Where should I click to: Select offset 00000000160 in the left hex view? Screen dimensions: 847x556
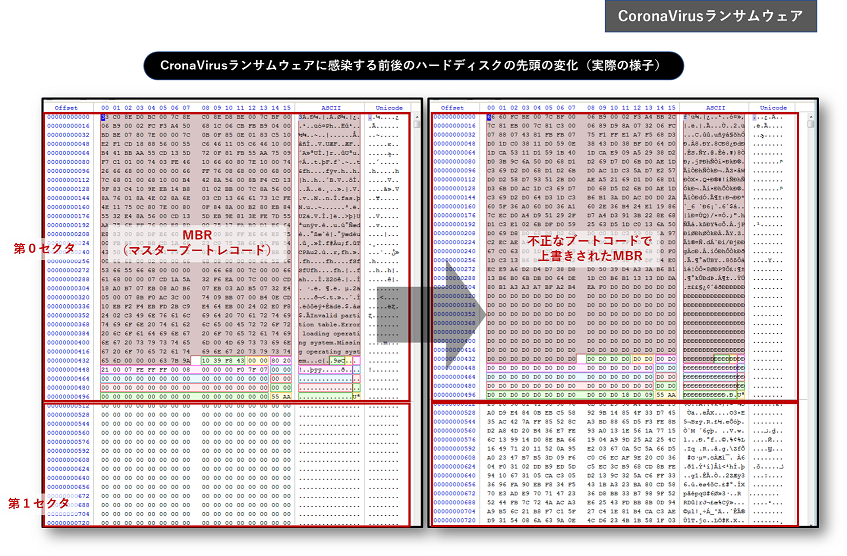[68, 207]
